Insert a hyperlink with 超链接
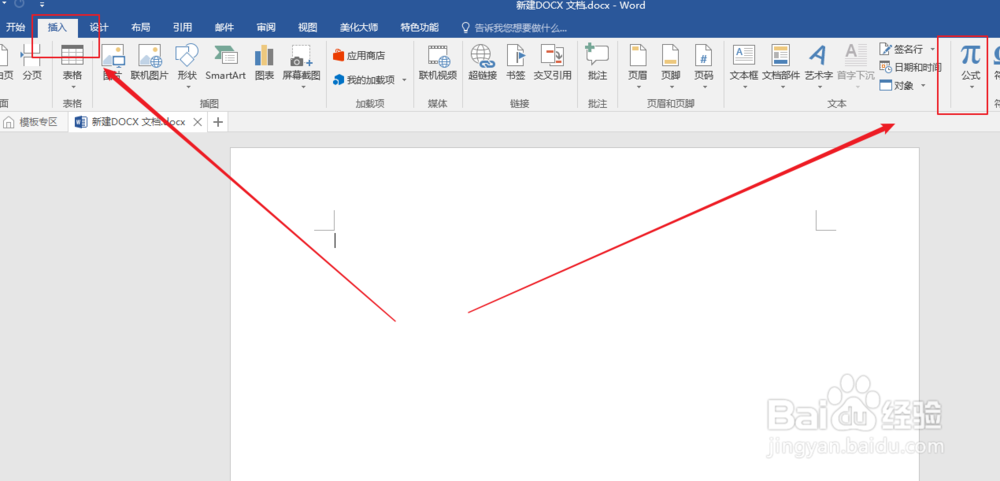This screenshot has height=481, width=1000. click(x=482, y=63)
